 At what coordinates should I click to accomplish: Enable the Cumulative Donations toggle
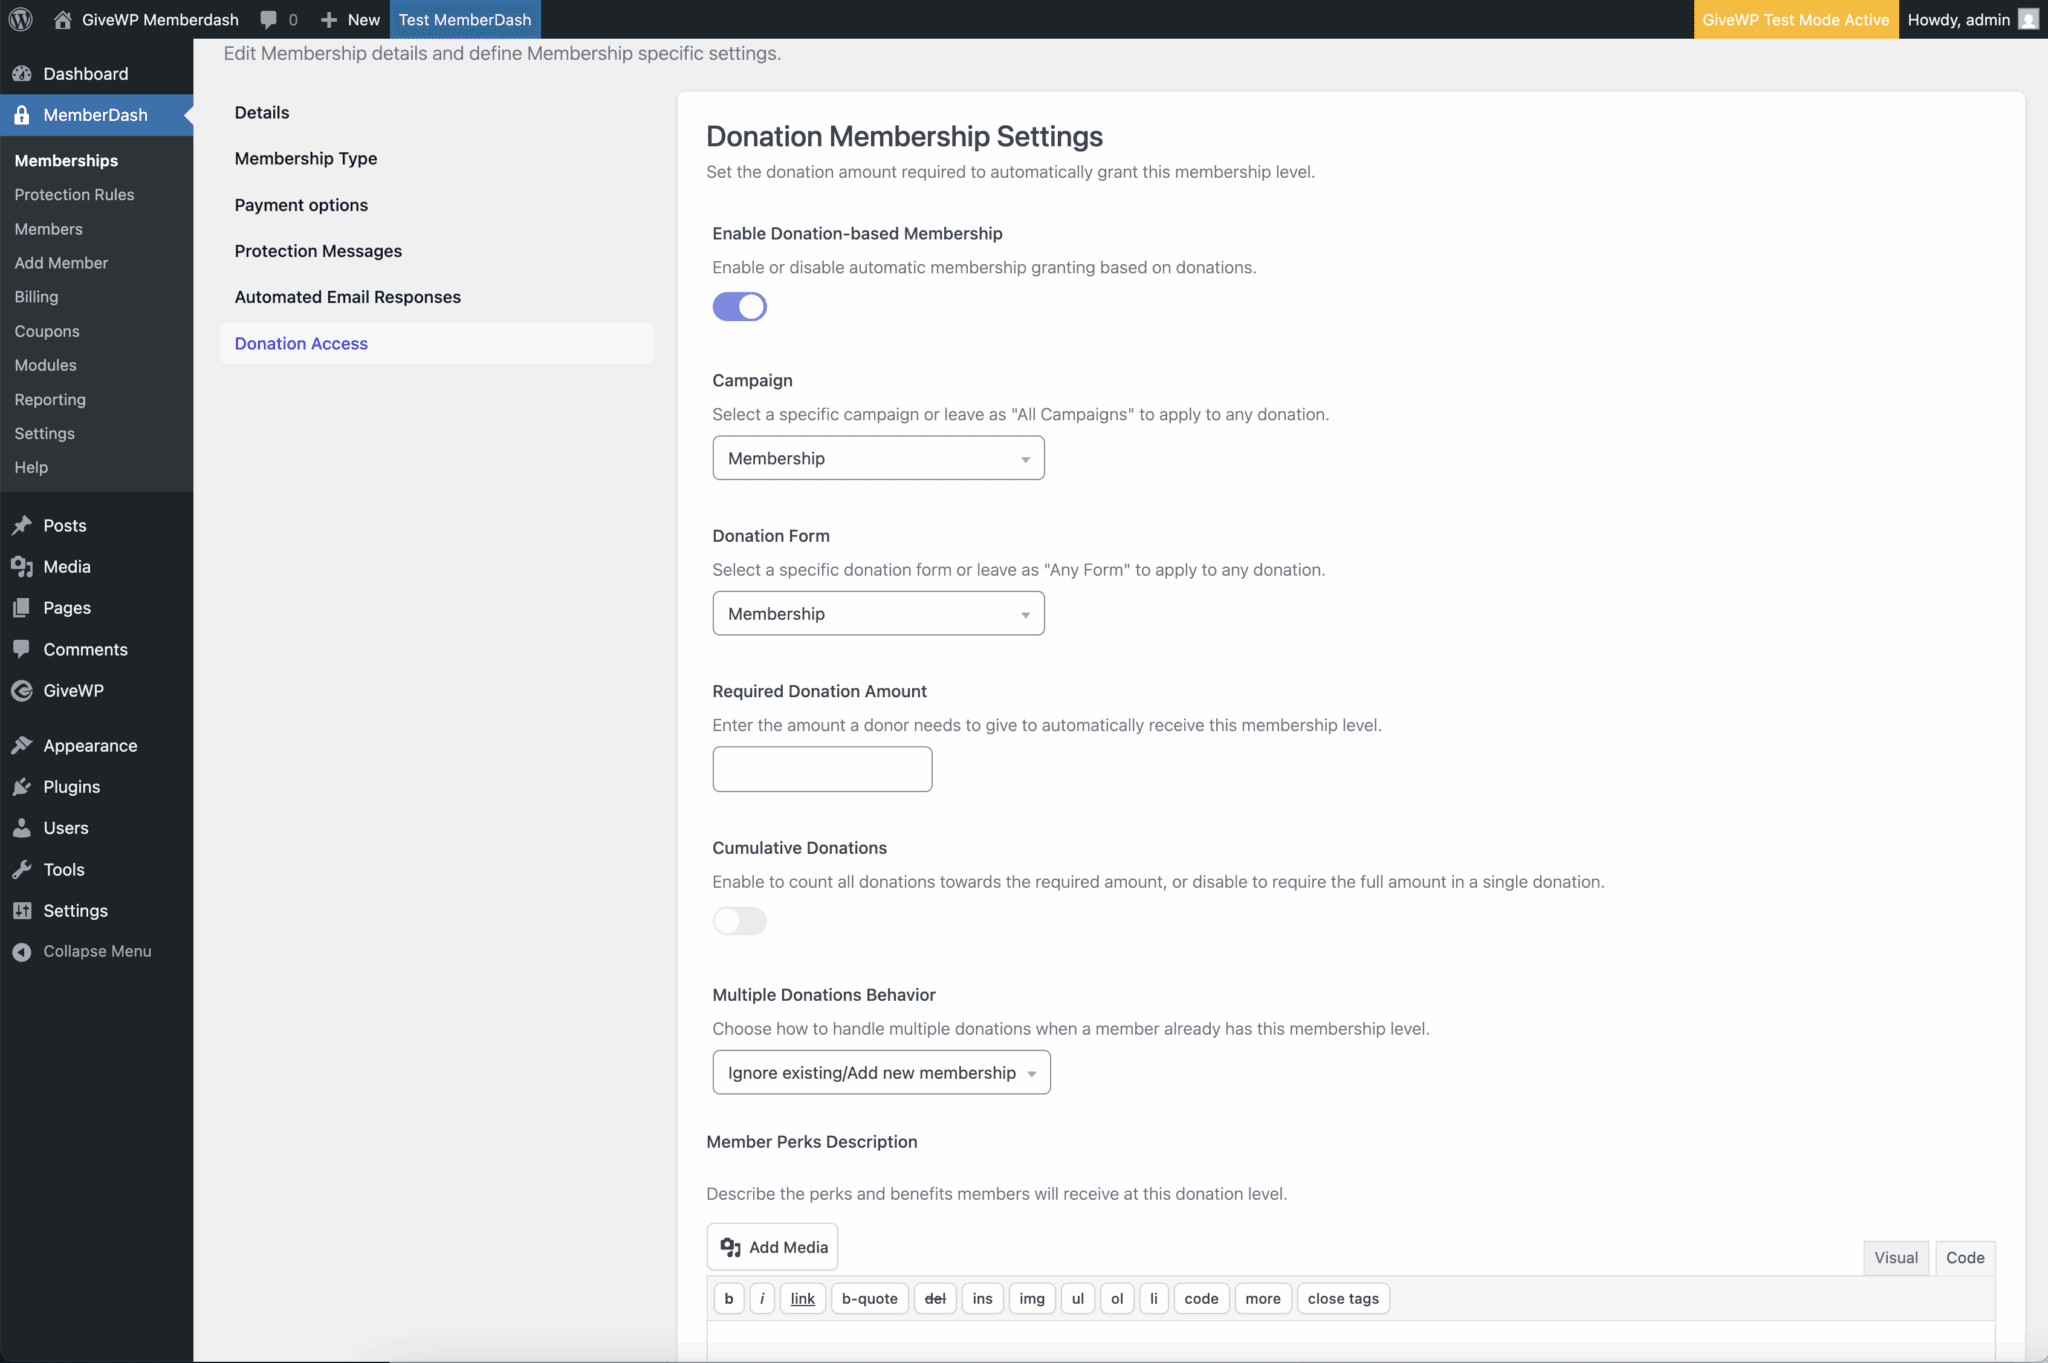click(x=739, y=920)
